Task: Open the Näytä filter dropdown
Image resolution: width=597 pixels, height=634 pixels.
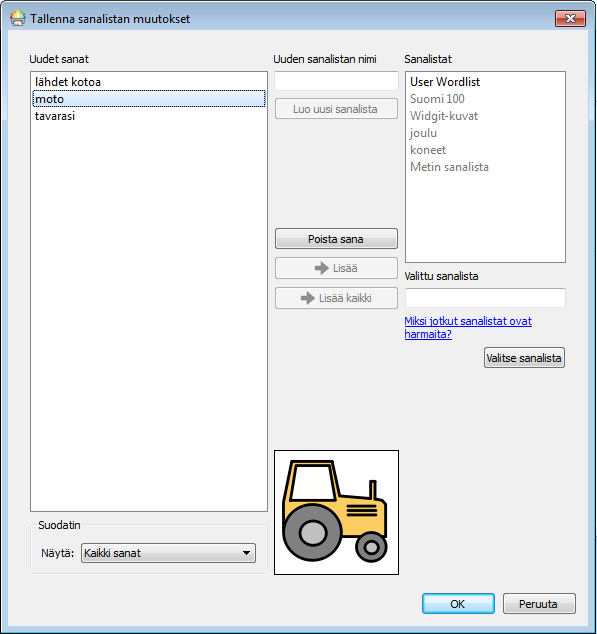Action: pos(168,553)
